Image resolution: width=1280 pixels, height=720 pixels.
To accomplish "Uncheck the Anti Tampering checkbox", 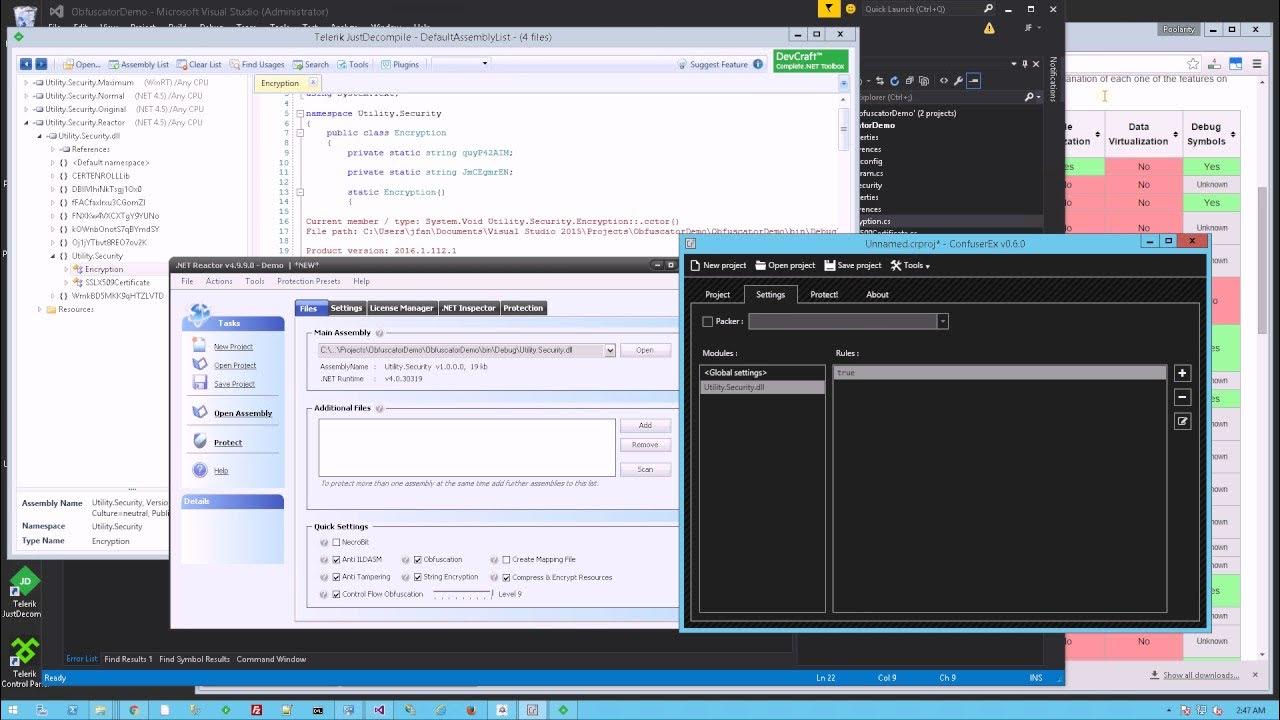I will [337, 577].
